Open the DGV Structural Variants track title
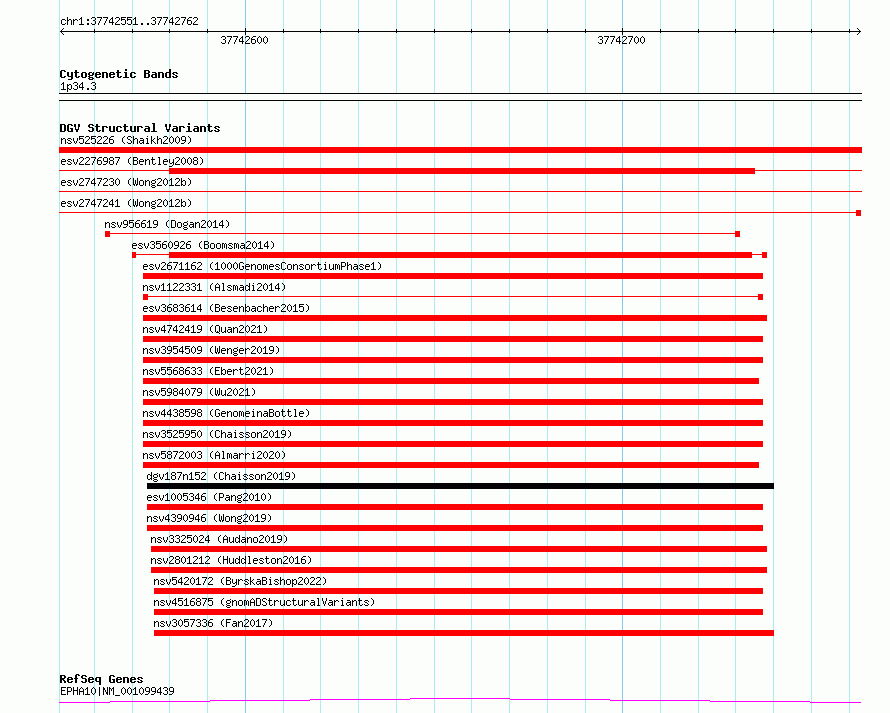This screenshot has height=713, width=890. [x=140, y=128]
